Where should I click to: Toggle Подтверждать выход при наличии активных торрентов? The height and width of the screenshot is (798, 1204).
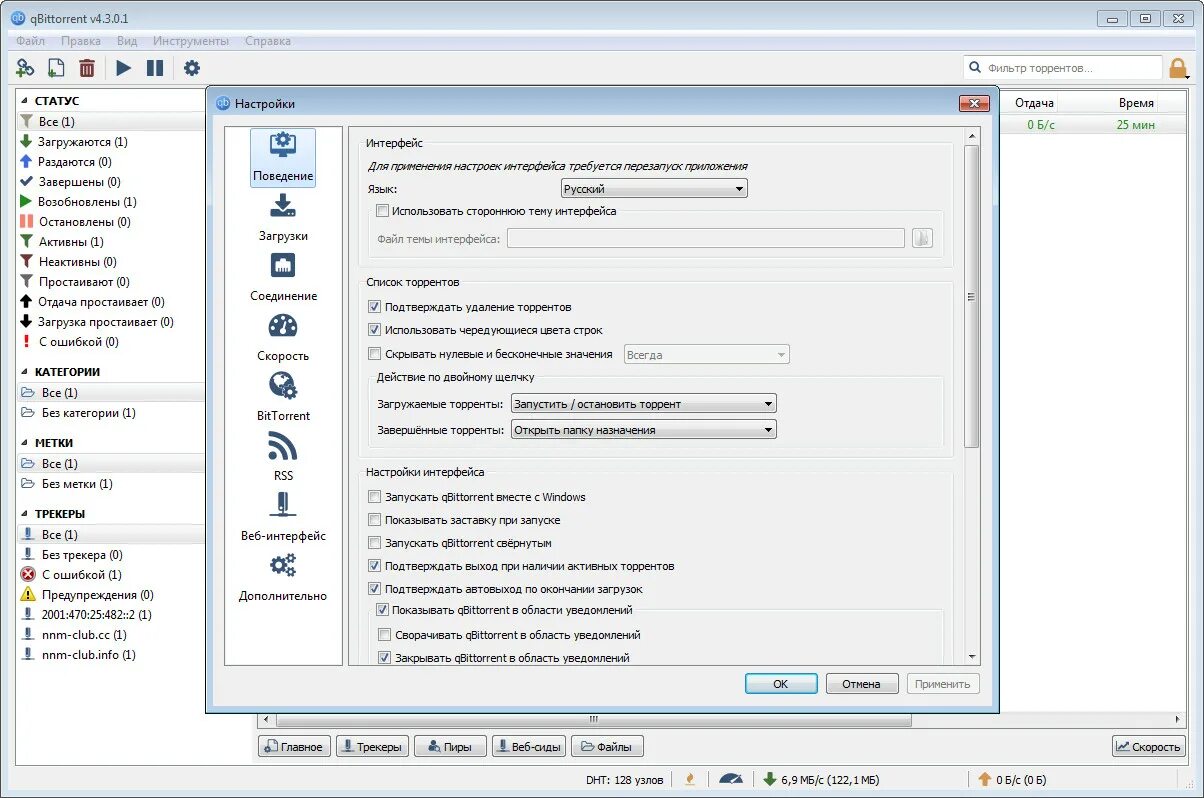click(x=375, y=566)
